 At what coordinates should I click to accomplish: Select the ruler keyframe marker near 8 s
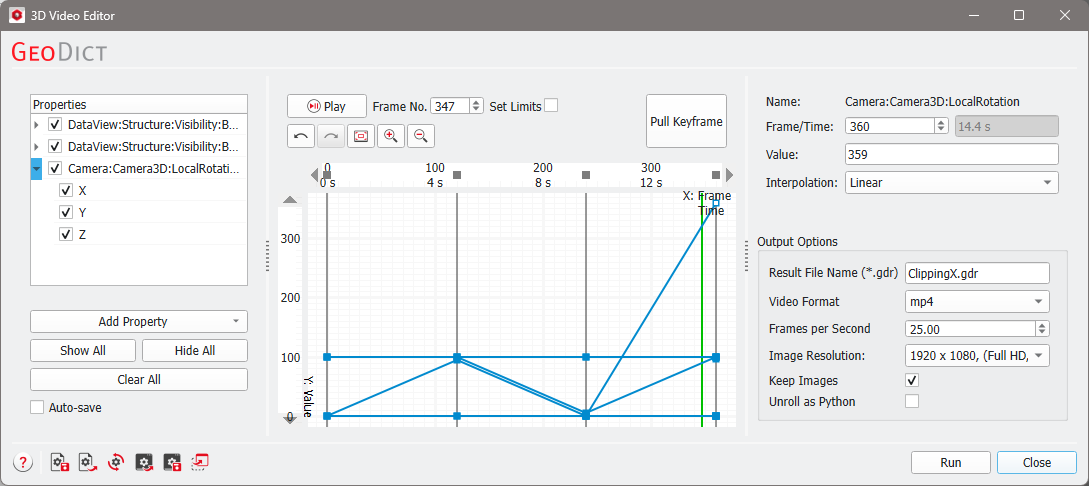(x=585, y=174)
